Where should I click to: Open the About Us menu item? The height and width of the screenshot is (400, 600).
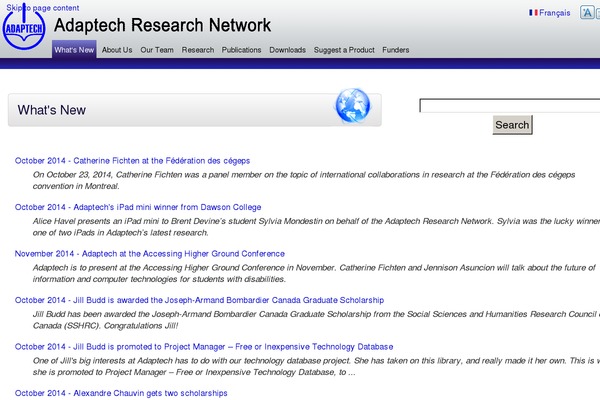(x=117, y=50)
